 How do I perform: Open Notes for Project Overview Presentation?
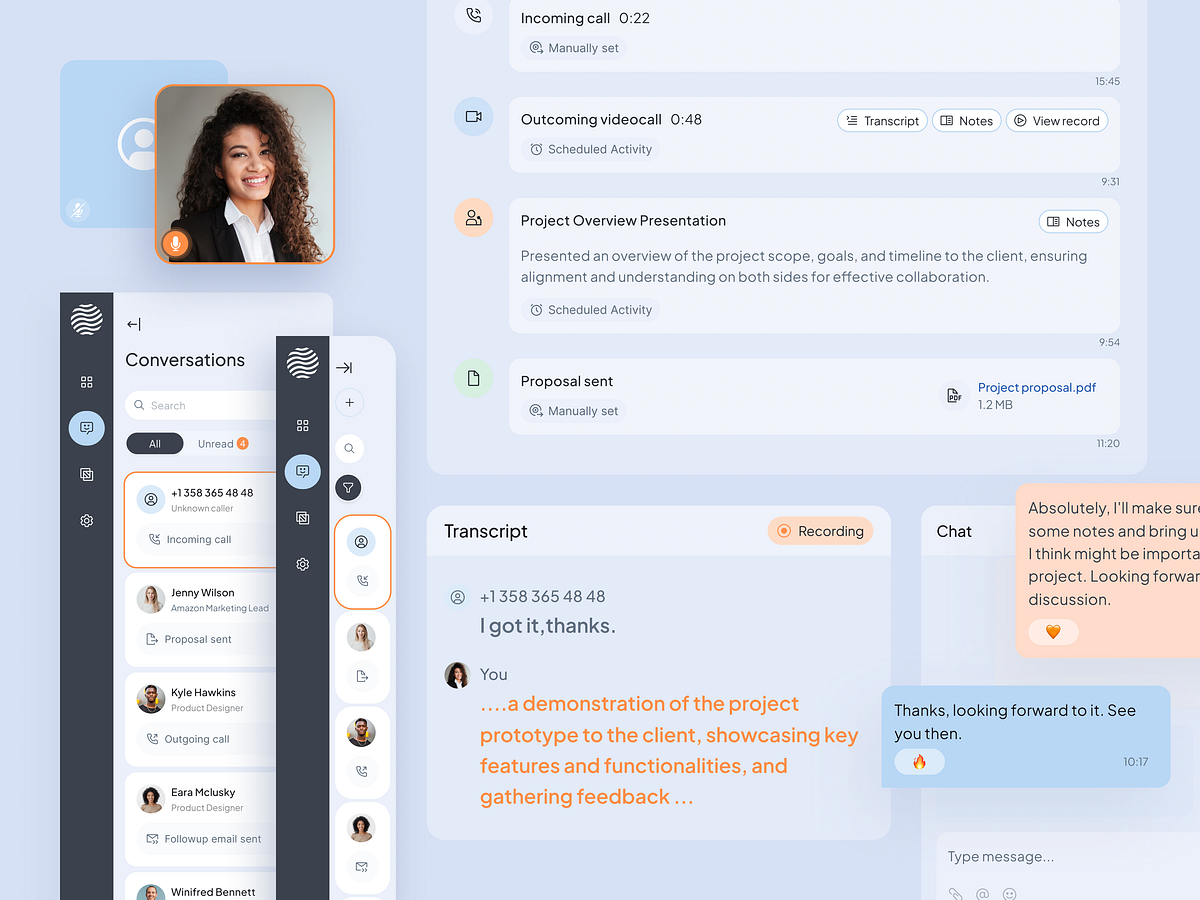point(1073,221)
